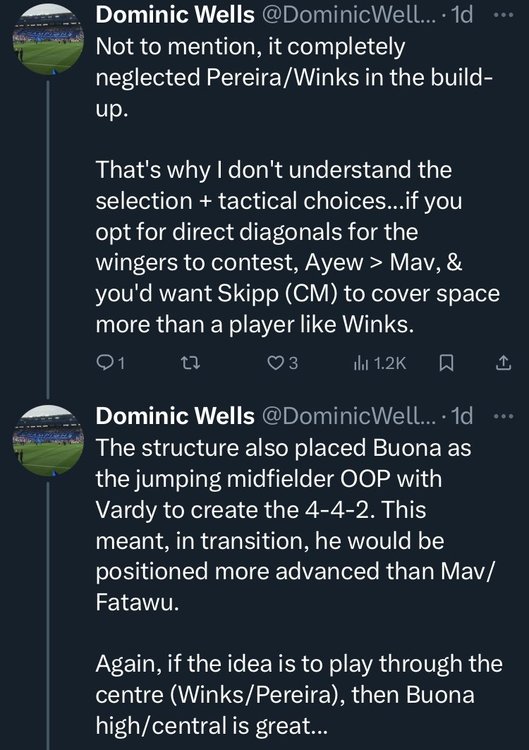Screen dimensions: 529x750
Task: Retweet the first tweet about Pereira/Winks
Action: point(192,364)
